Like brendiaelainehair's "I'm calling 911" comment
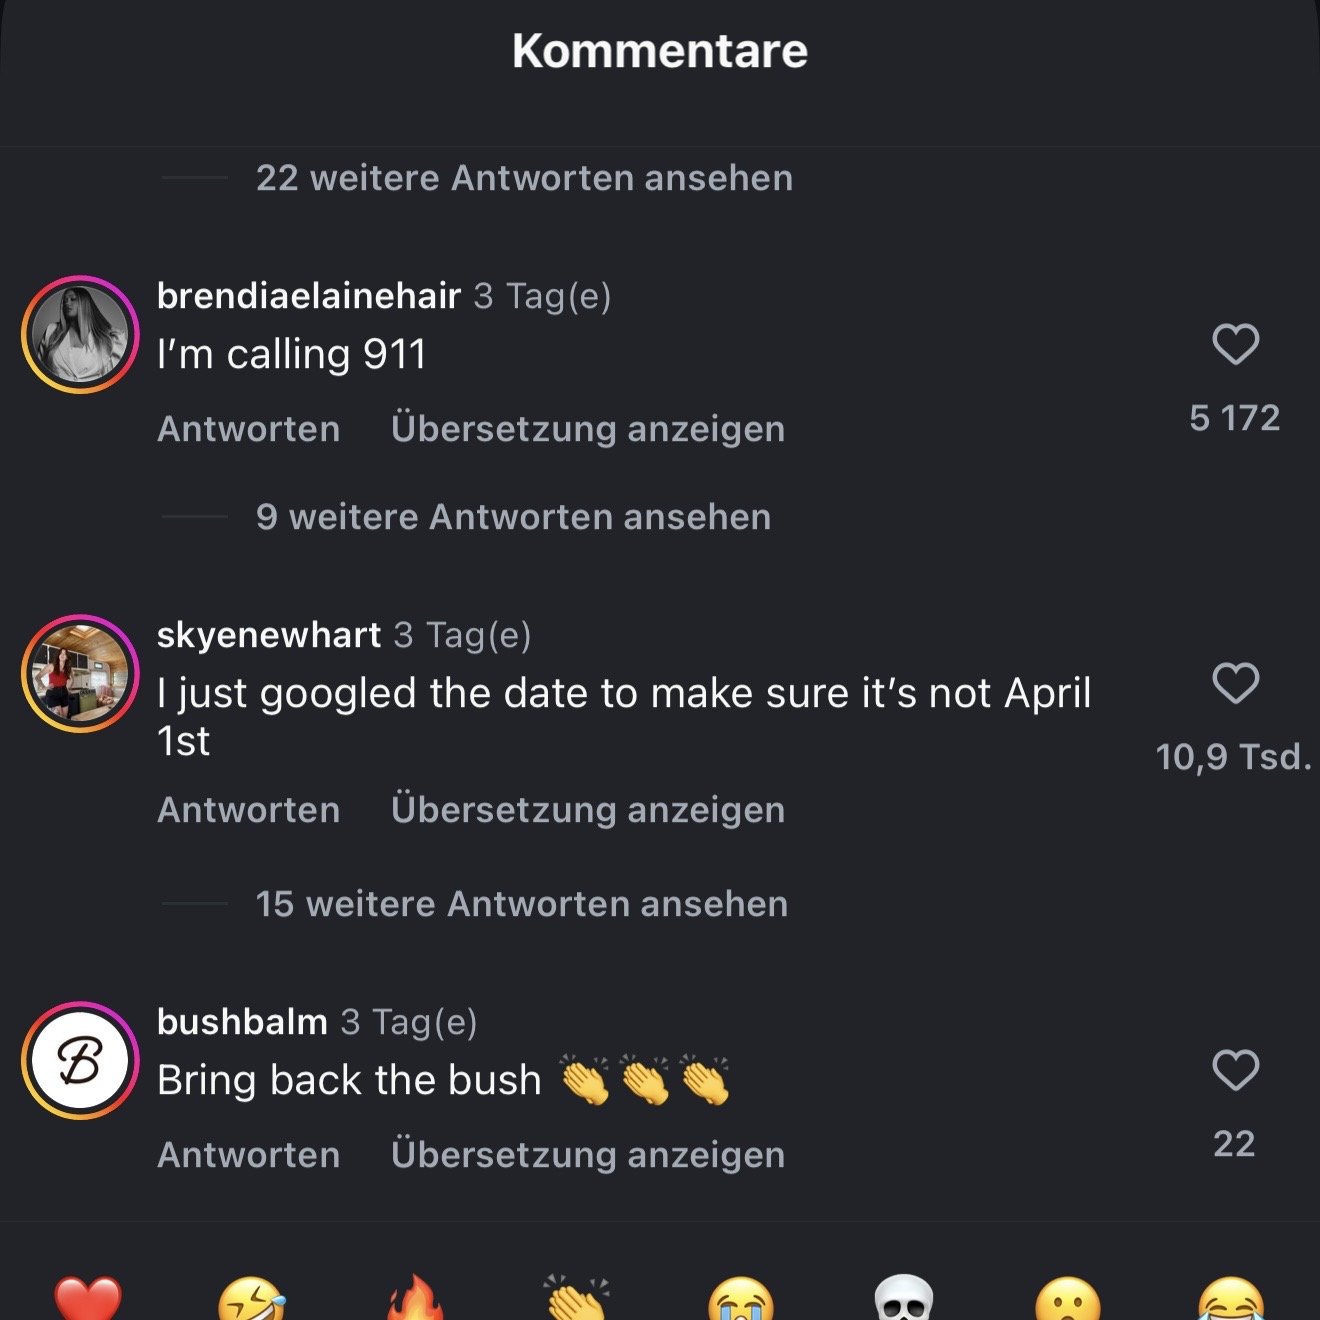1320x1320 pixels. click(x=1235, y=345)
